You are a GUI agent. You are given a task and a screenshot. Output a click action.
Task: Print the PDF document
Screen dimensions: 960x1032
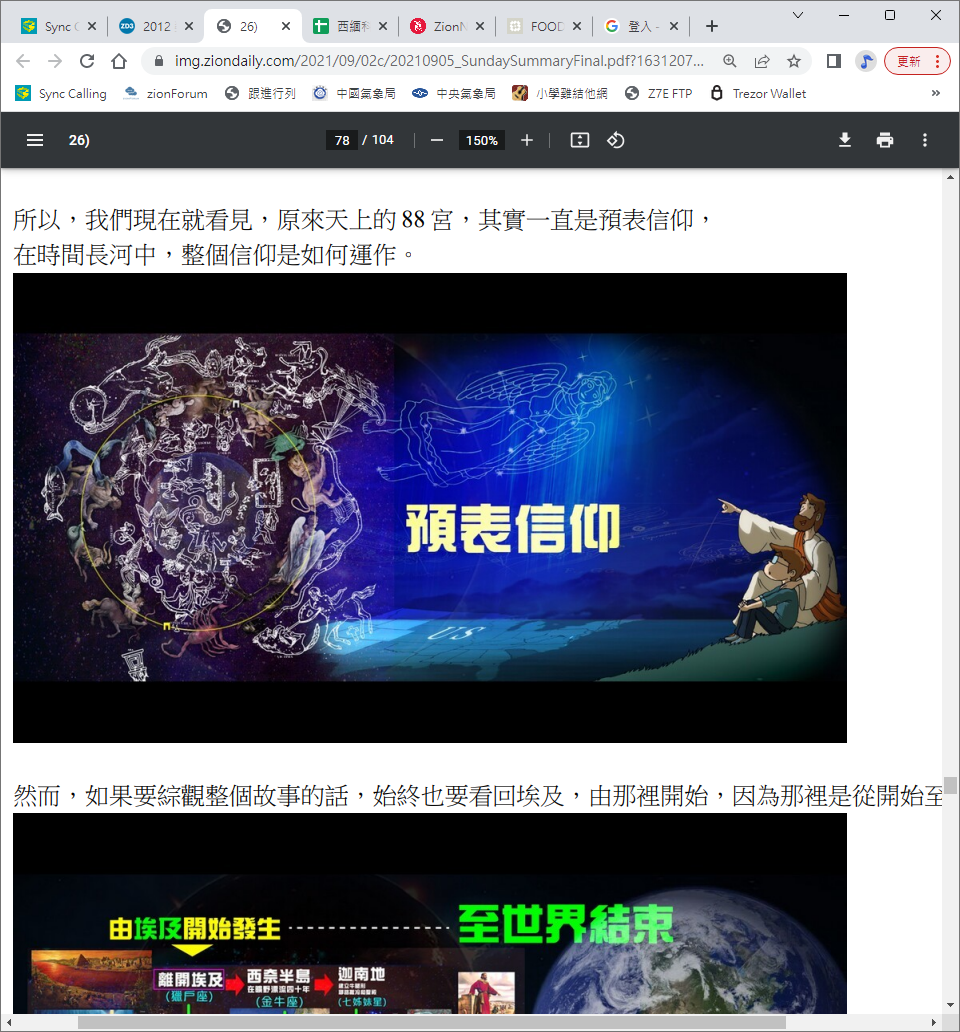click(x=885, y=140)
